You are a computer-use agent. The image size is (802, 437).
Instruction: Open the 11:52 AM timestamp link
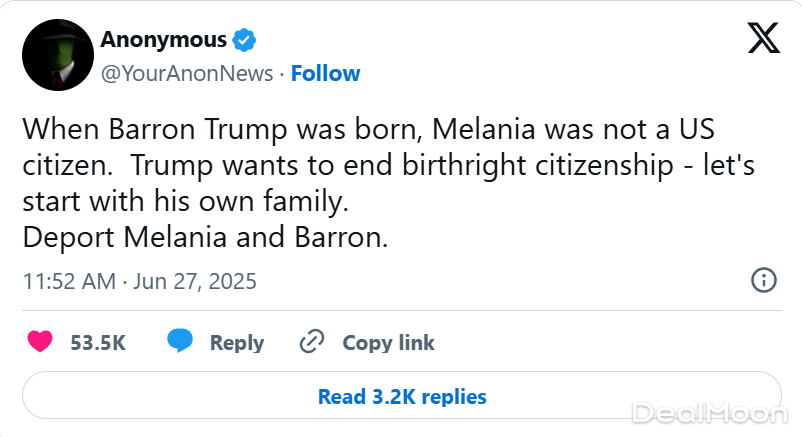69,281
